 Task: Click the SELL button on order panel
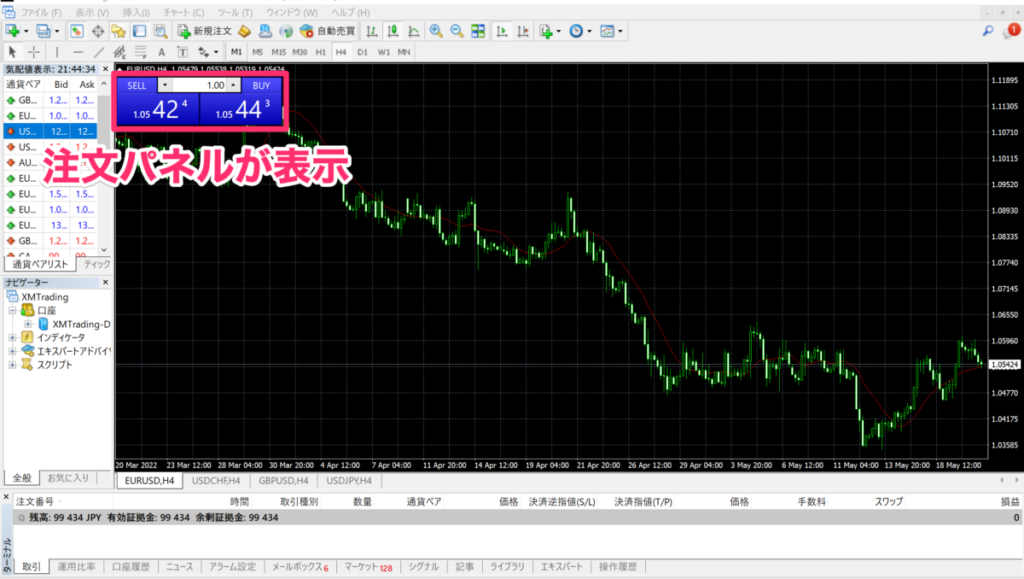[136, 86]
